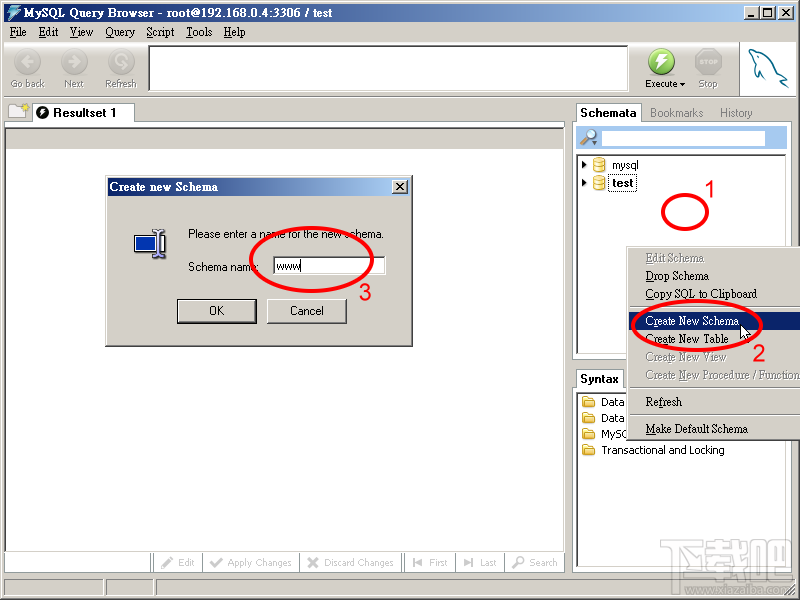Click the Go back navigation icon
The height and width of the screenshot is (600, 800).
[x=26, y=62]
